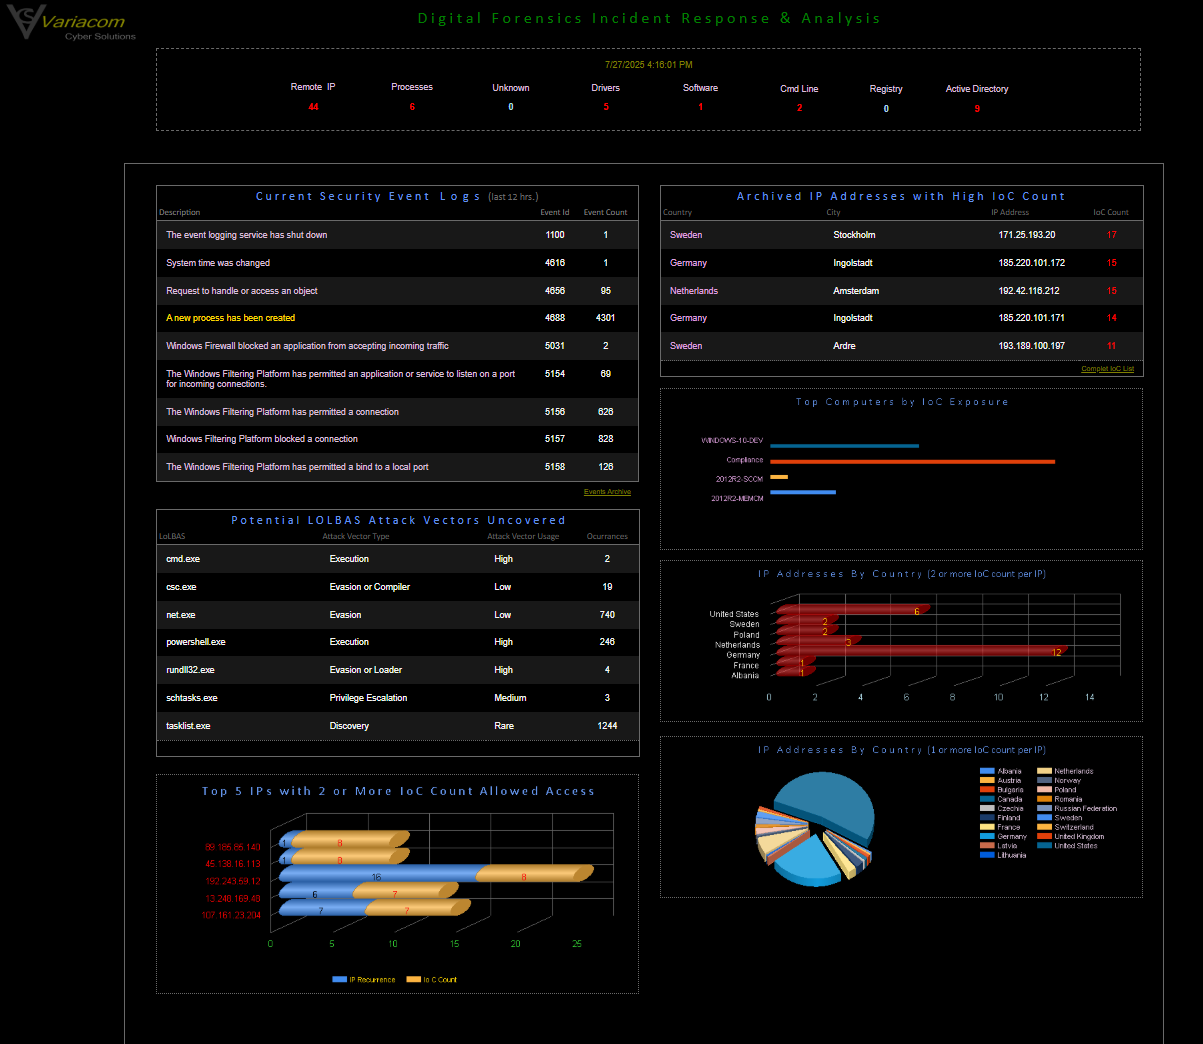Click the Stockholm 171.25.193.20 IP address

(x=1026, y=235)
